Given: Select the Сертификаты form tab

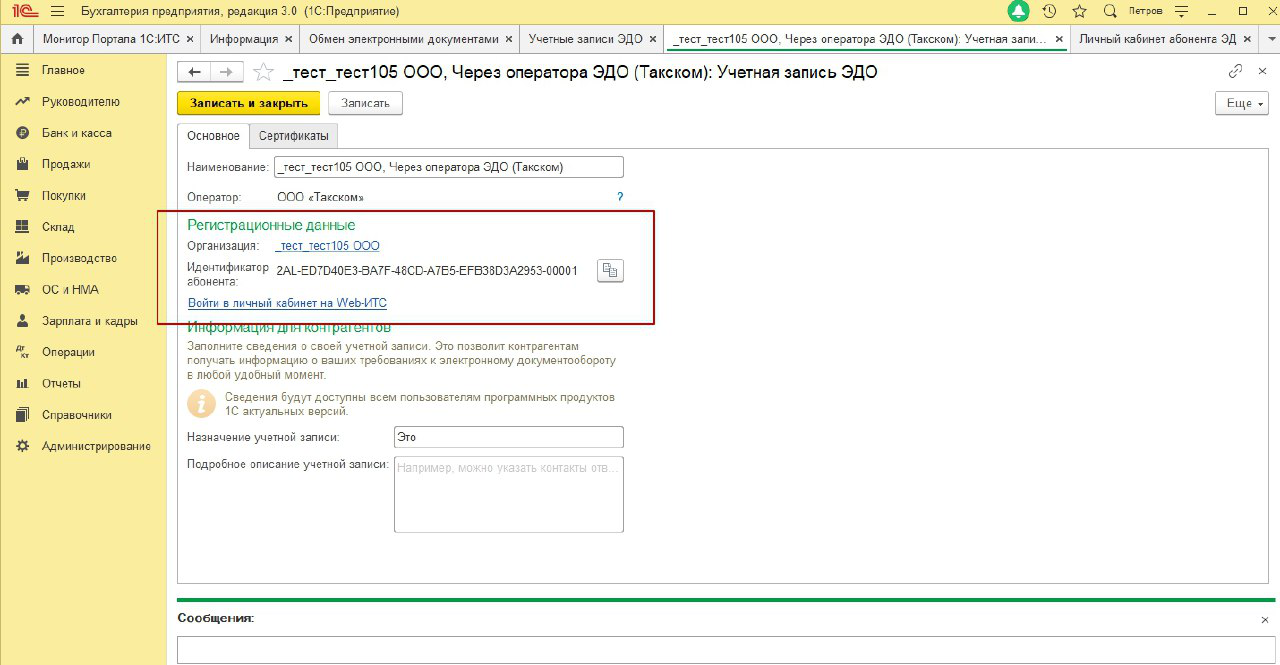Looking at the screenshot, I should coord(293,136).
